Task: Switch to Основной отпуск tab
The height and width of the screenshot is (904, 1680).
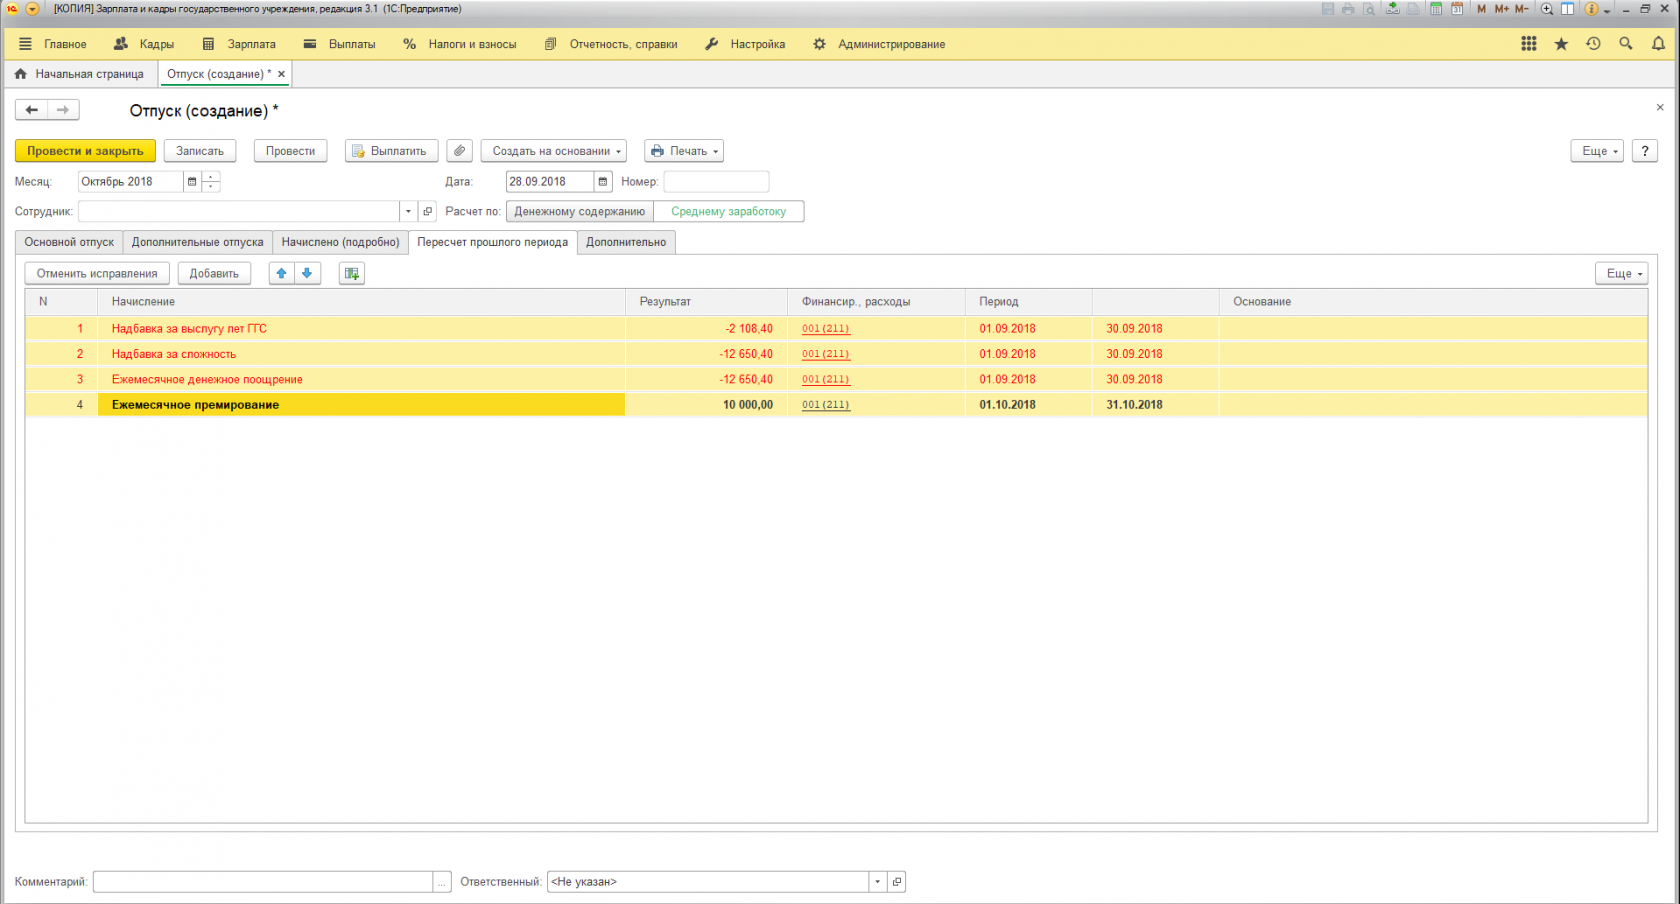Action: click(x=69, y=242)
